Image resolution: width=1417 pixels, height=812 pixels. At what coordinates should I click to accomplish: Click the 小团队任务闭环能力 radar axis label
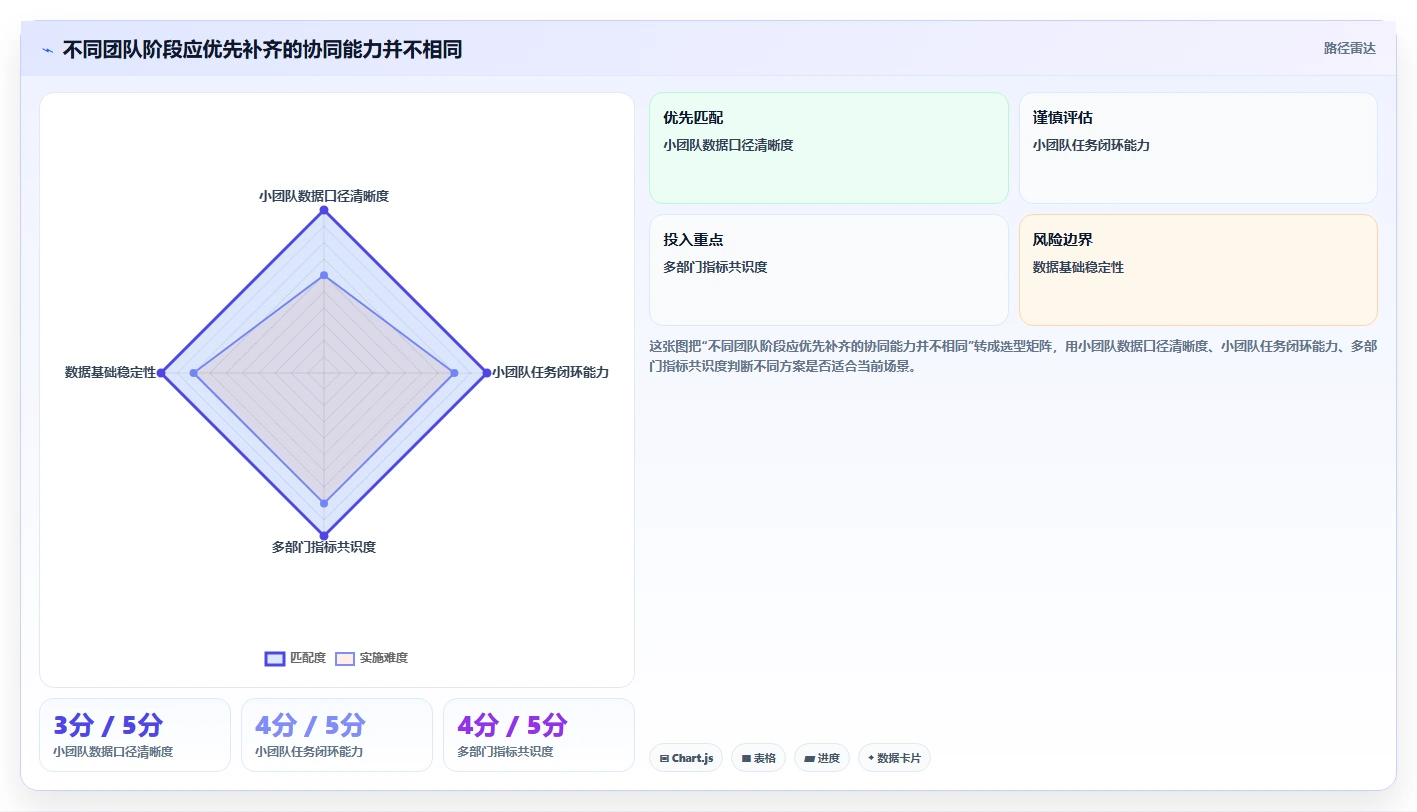[550, 372]
